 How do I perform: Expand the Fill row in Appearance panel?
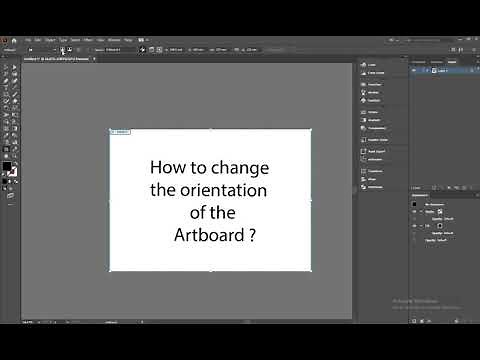421,226
